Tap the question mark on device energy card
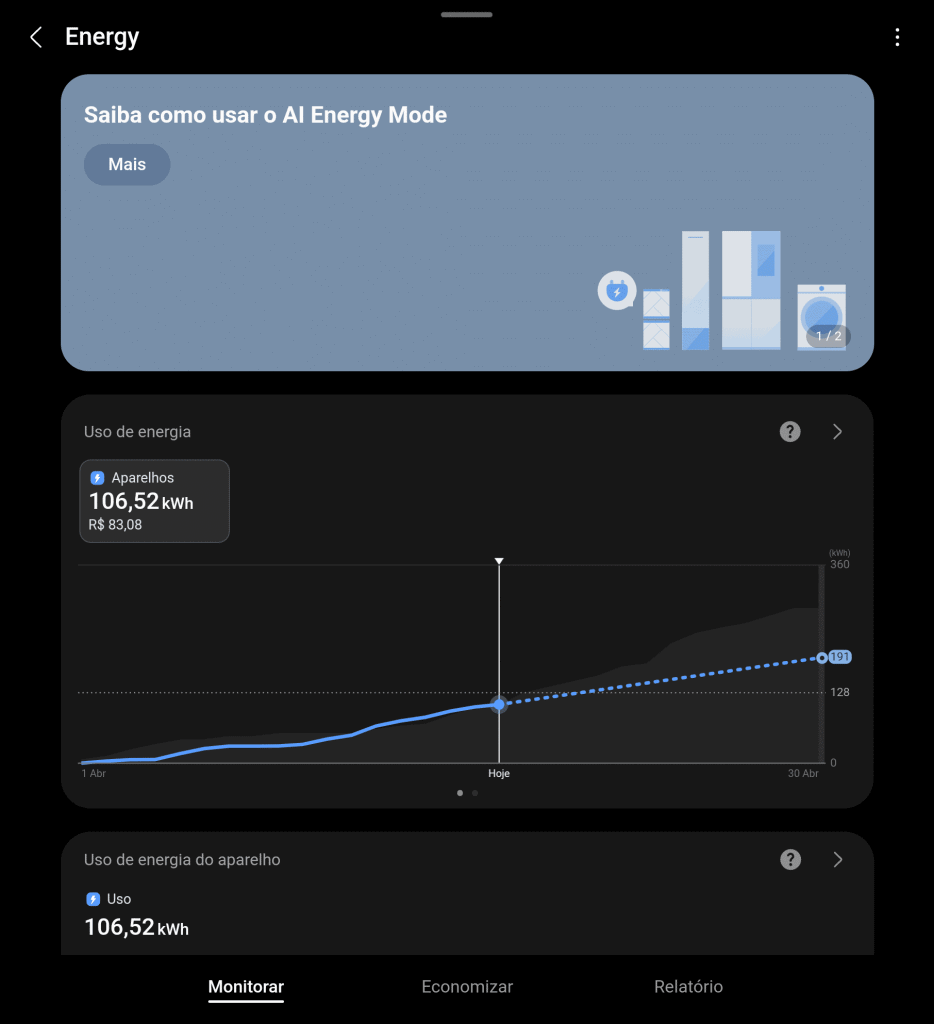 tap(790, 859)
